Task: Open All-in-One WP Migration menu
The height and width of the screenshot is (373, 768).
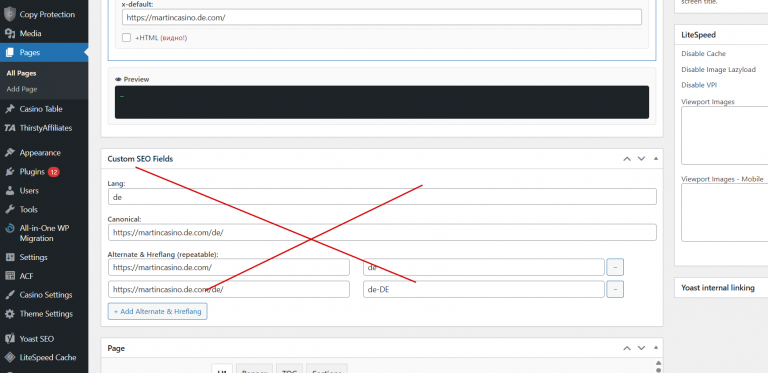Action: [x=44, y=233]
